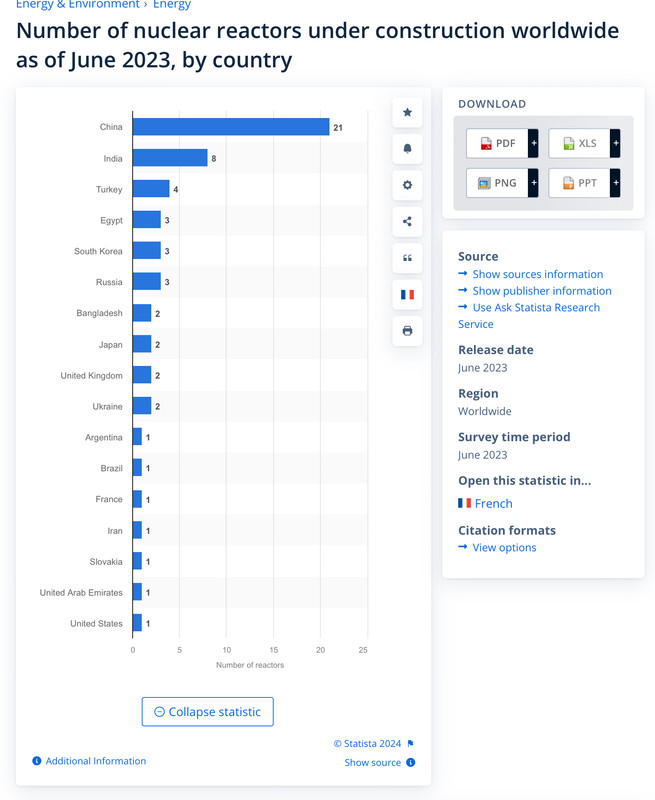Click the 'Brazil' axis label
The image size is (655, 800).
coord(111,468)
